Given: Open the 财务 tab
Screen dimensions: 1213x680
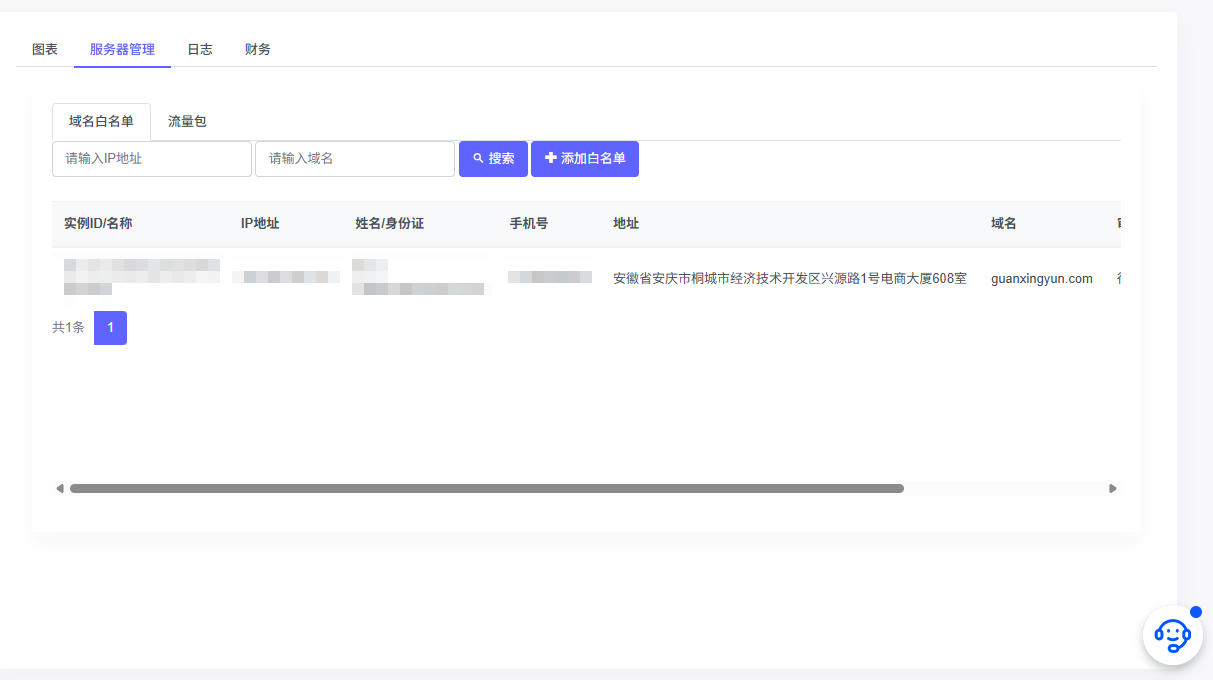Looking at the screenshot, I should click(x=256, y=48).
